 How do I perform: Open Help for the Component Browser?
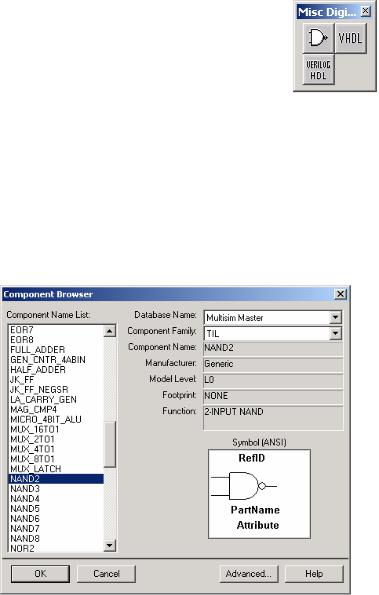pyautogui.click(x=314, y=573)
